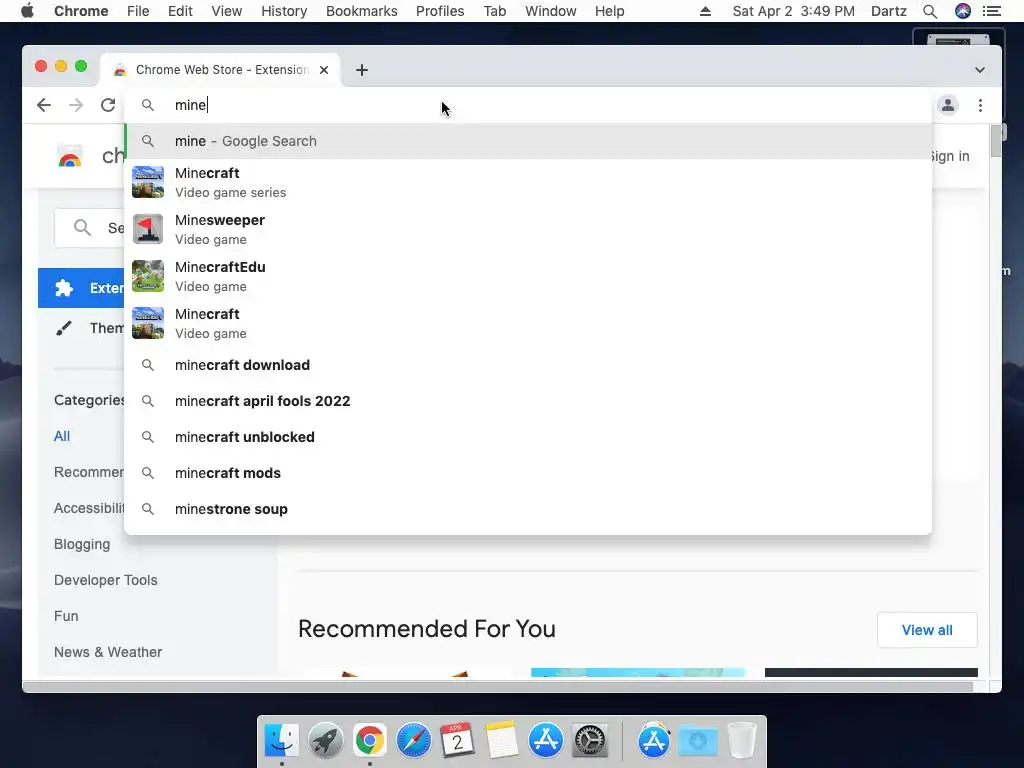
Task: Select 'minestrone soup' suggestion
Action: tap(528, 509)
